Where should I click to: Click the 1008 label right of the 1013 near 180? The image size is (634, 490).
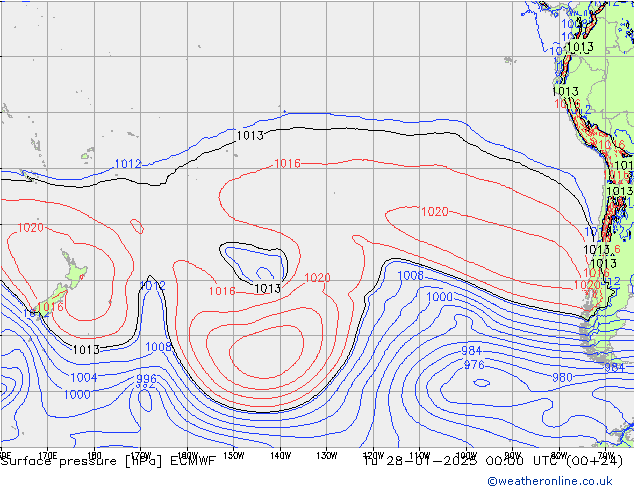pos(158,347)
